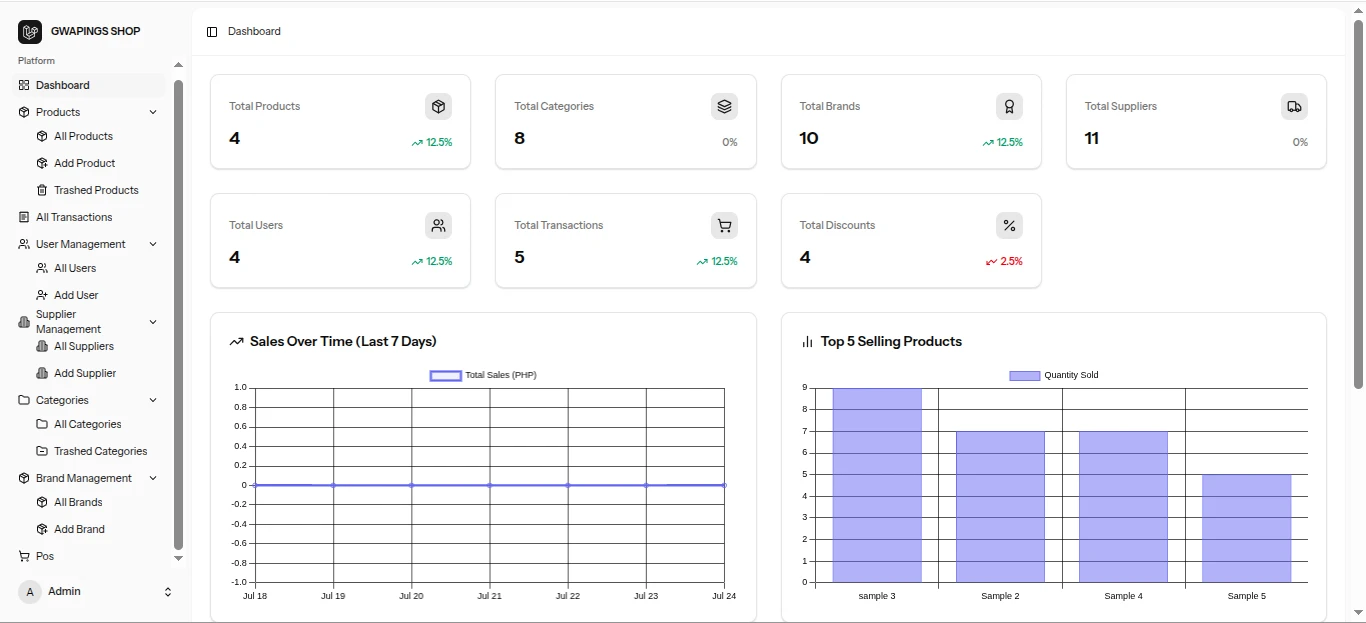This screenshot has width=1366, height=623.
Task: Toggle Total Sales (PHP) legend in line chart
Action: point(484,376)
